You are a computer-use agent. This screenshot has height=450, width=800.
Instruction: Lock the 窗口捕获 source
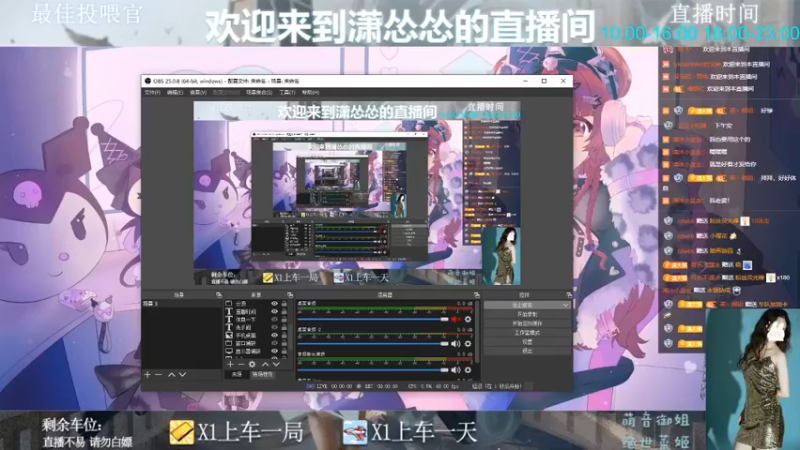coord(284,343)
